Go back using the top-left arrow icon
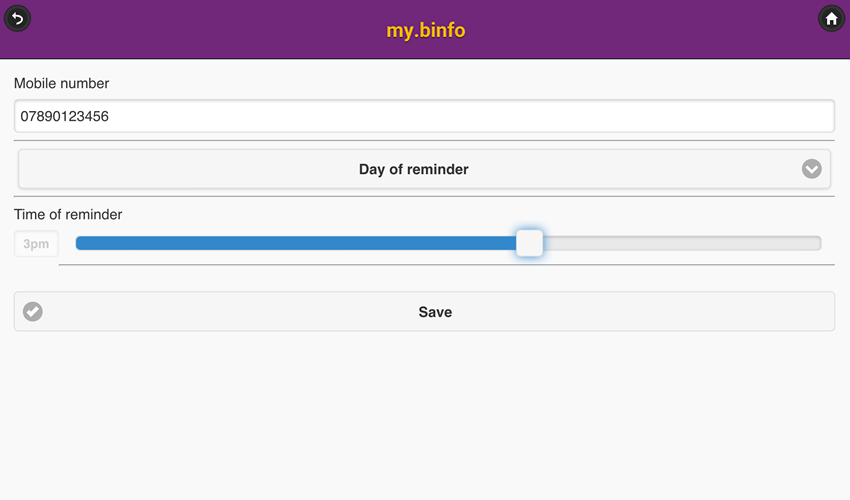 [17, 18]
